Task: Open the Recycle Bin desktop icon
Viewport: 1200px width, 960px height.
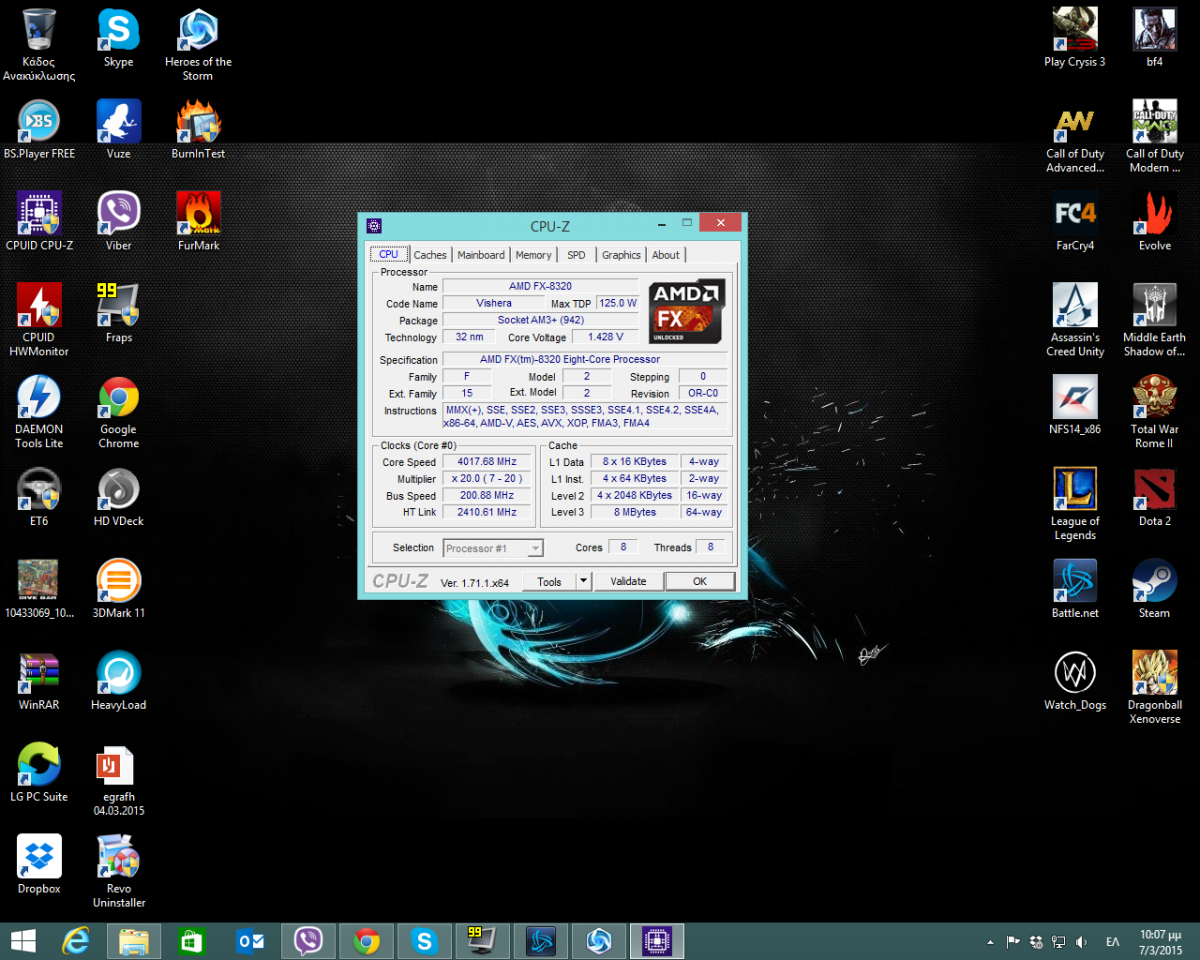Action: click(x=39, y=45)
